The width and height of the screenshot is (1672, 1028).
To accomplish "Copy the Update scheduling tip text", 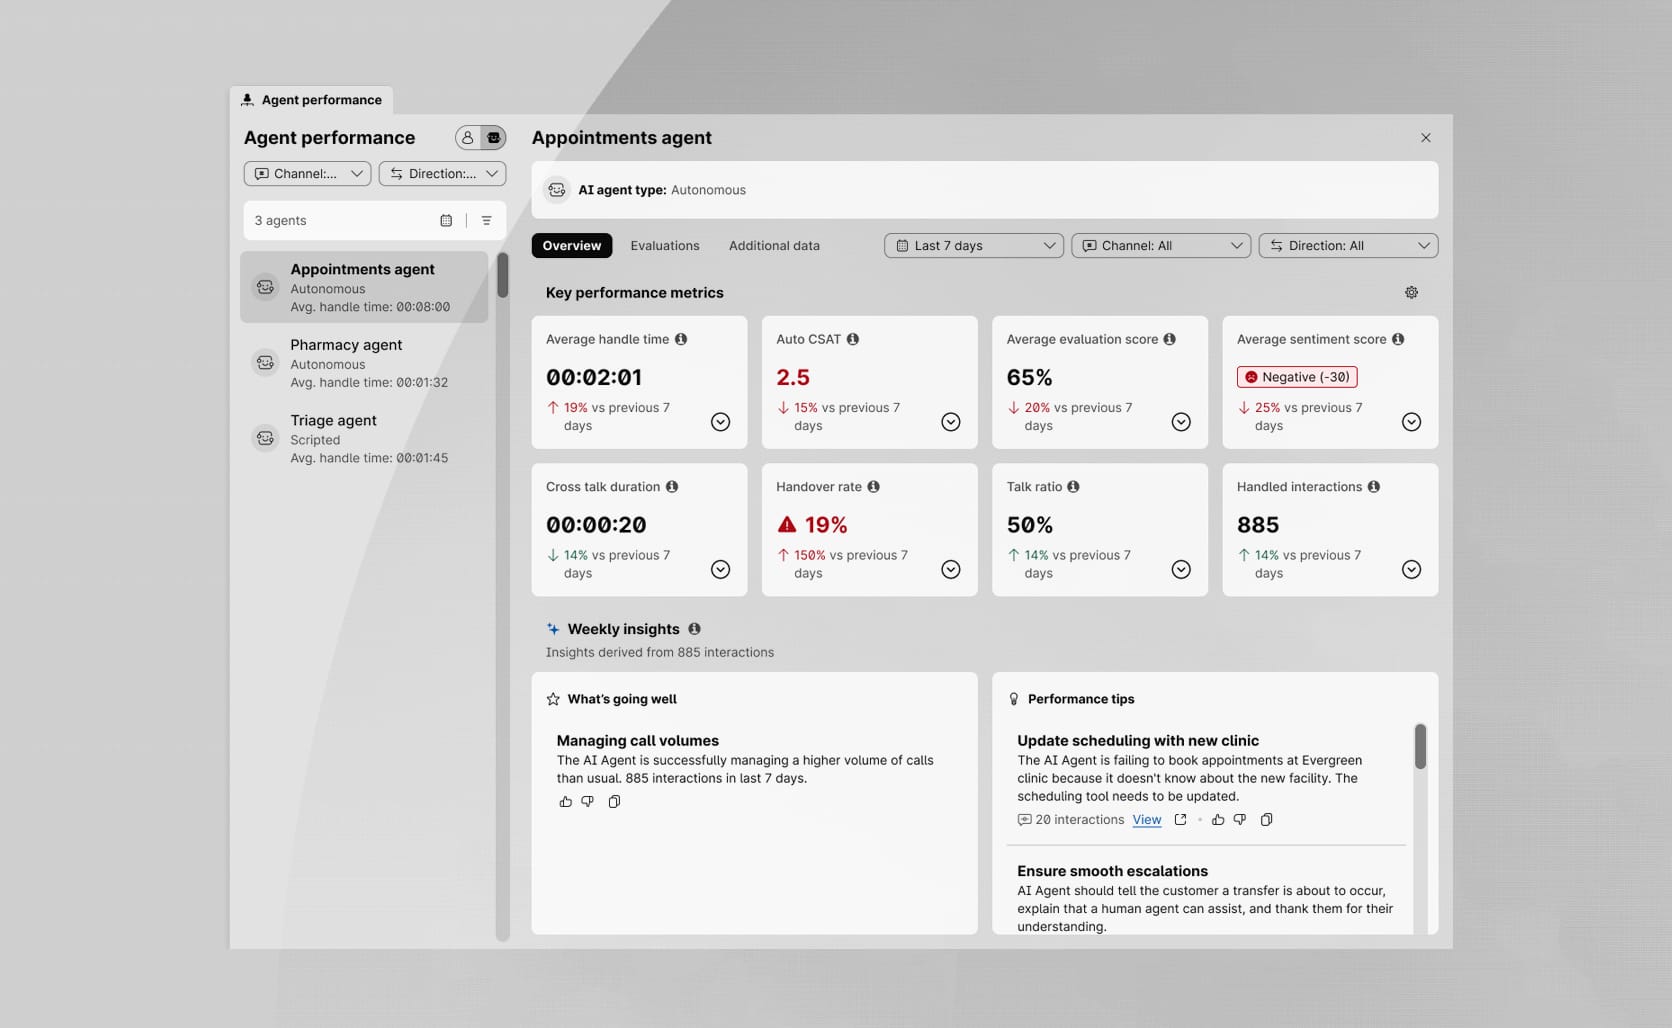I will (1266, 820).
